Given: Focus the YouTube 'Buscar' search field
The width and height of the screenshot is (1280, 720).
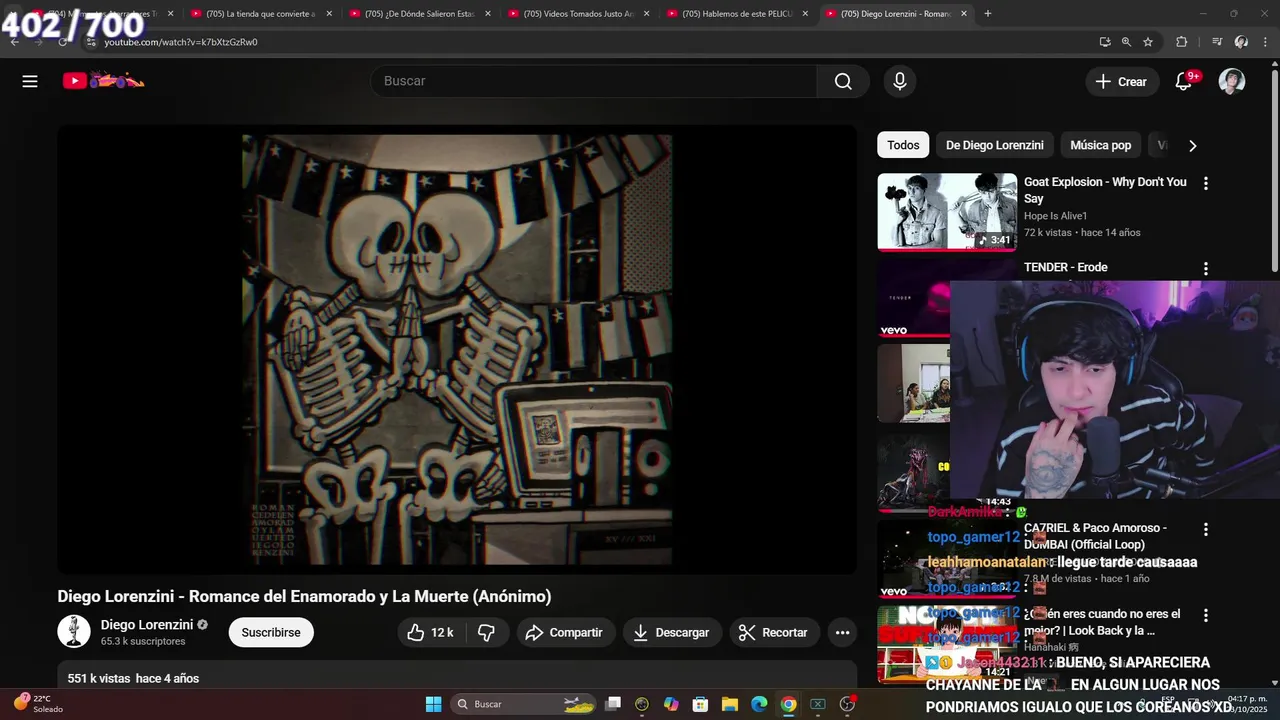Looking at the screenshot, I should click(x=594, y=81).
